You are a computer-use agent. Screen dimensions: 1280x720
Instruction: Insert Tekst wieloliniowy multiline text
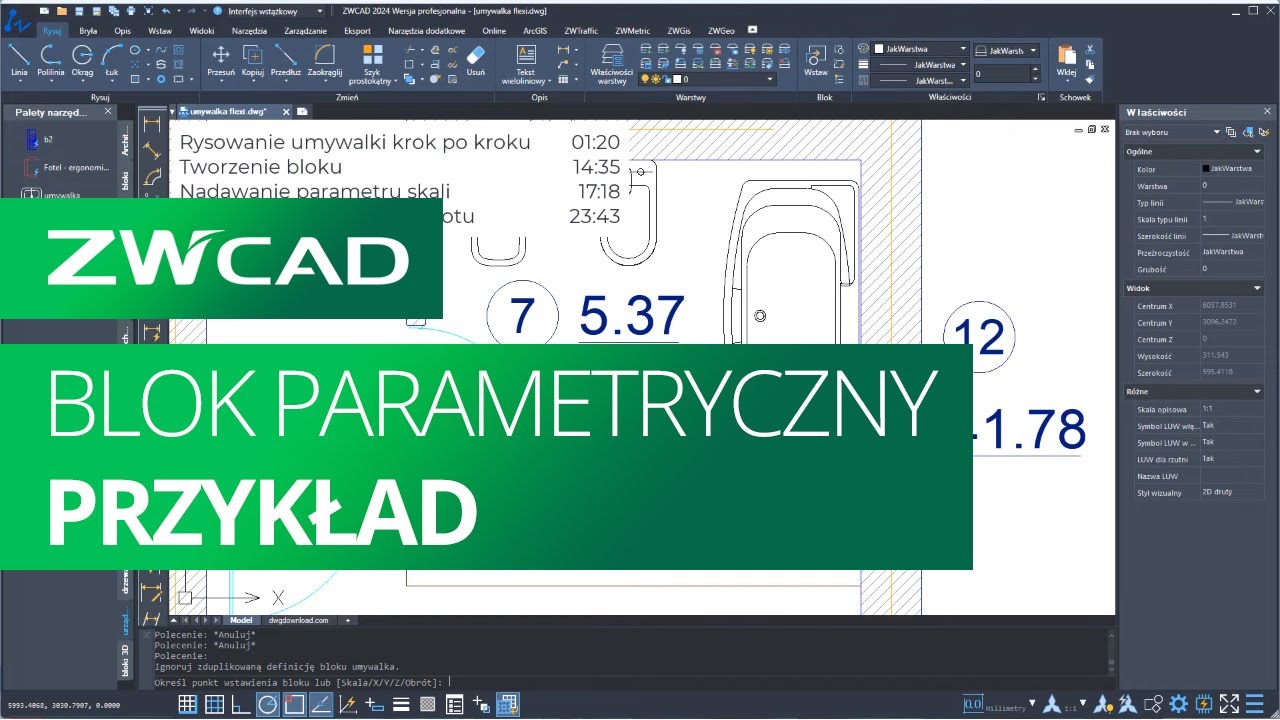pos(525,63)
